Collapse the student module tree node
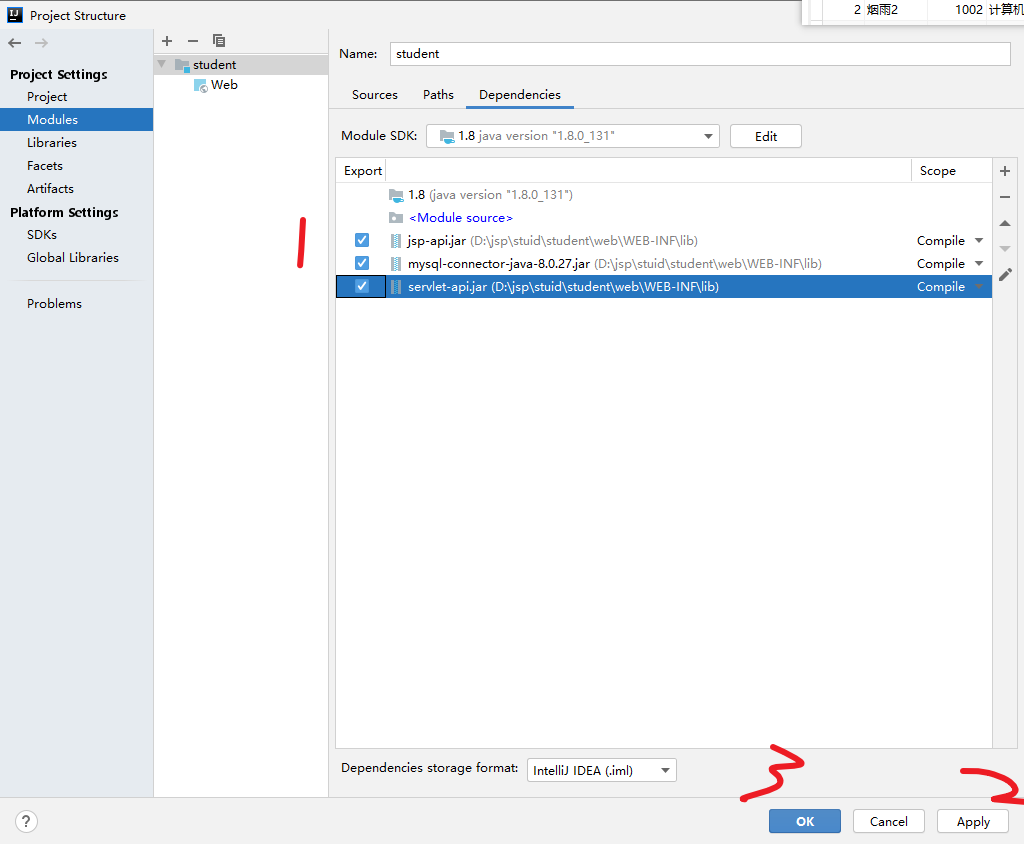This screenshot has height=844, width=1024. (161, 64)
